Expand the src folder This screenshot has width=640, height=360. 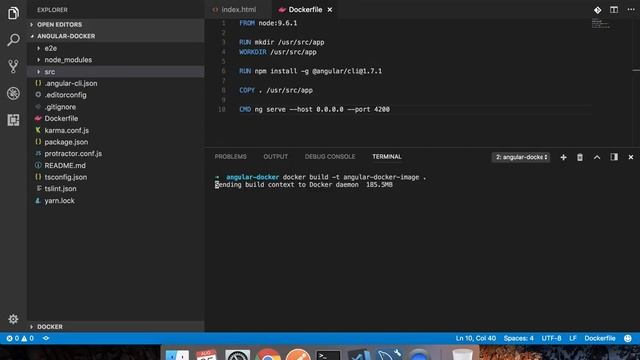coord(116,72)
